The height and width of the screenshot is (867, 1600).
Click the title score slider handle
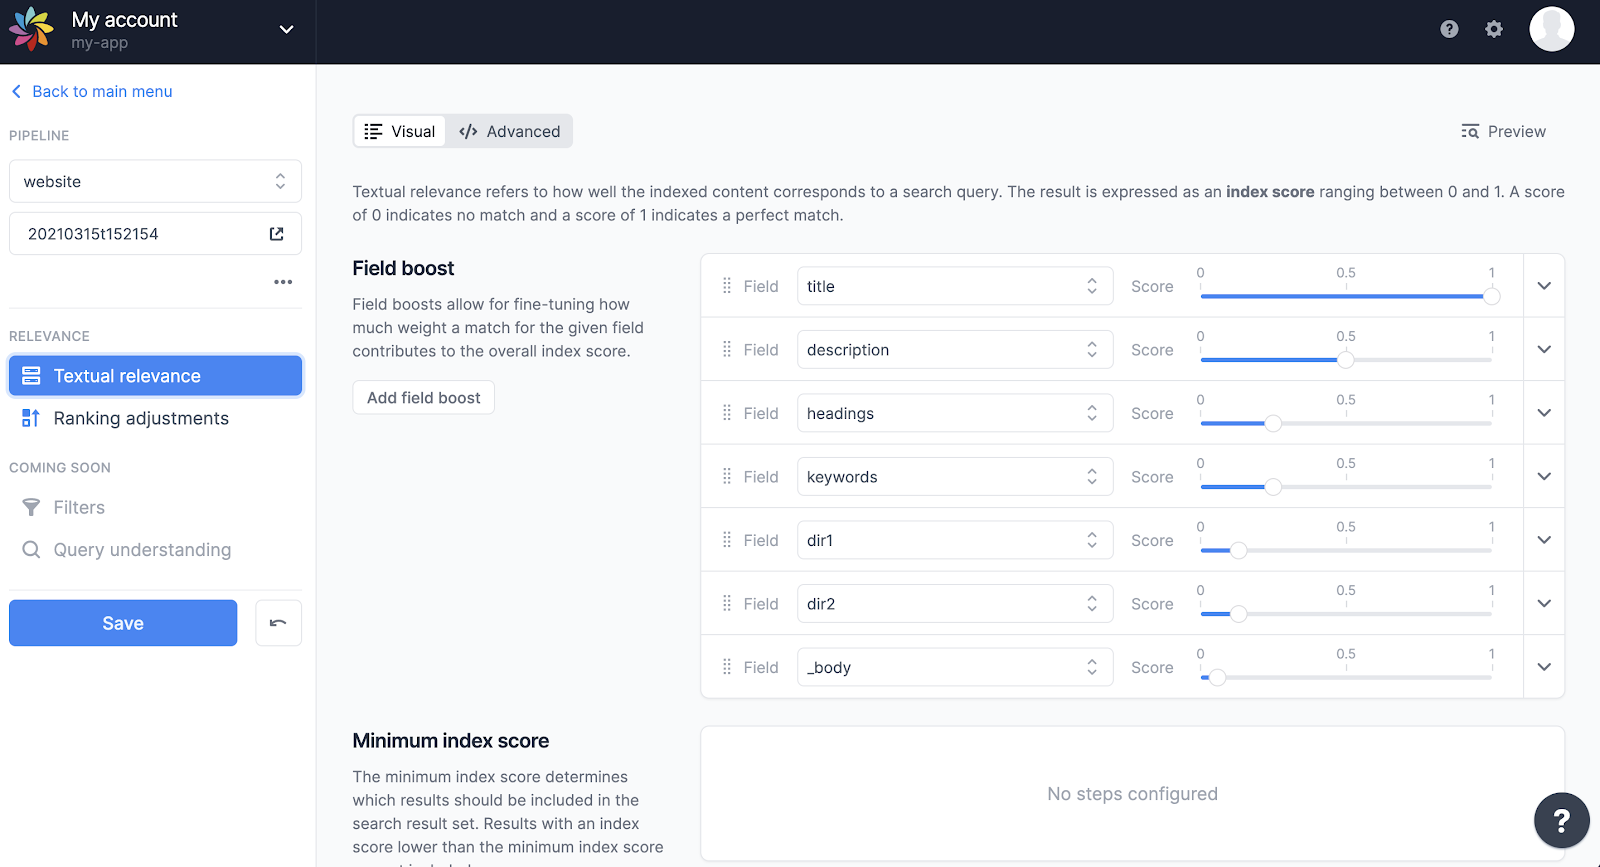1492,296
